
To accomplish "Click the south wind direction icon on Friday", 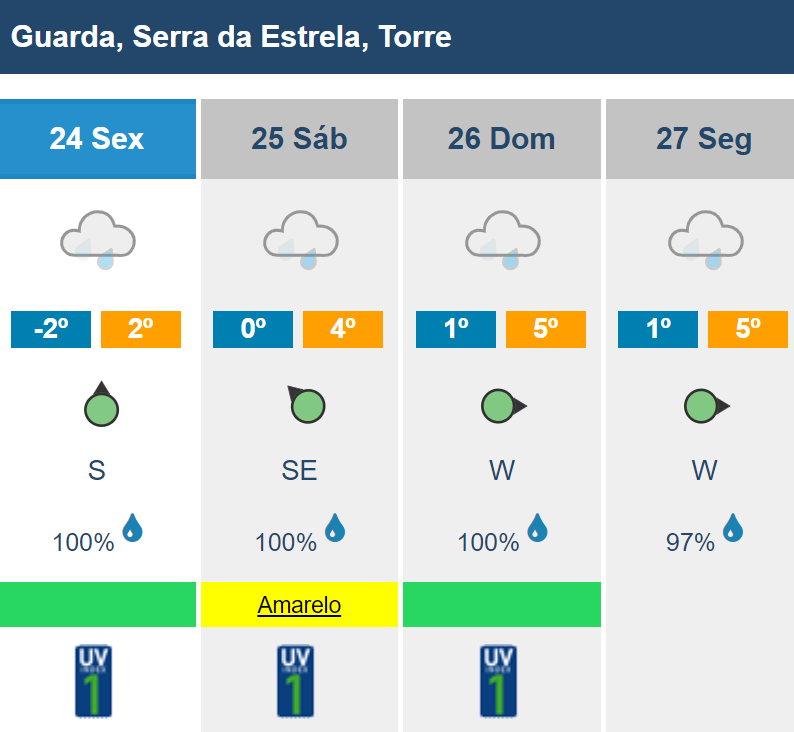I will 101,404.
